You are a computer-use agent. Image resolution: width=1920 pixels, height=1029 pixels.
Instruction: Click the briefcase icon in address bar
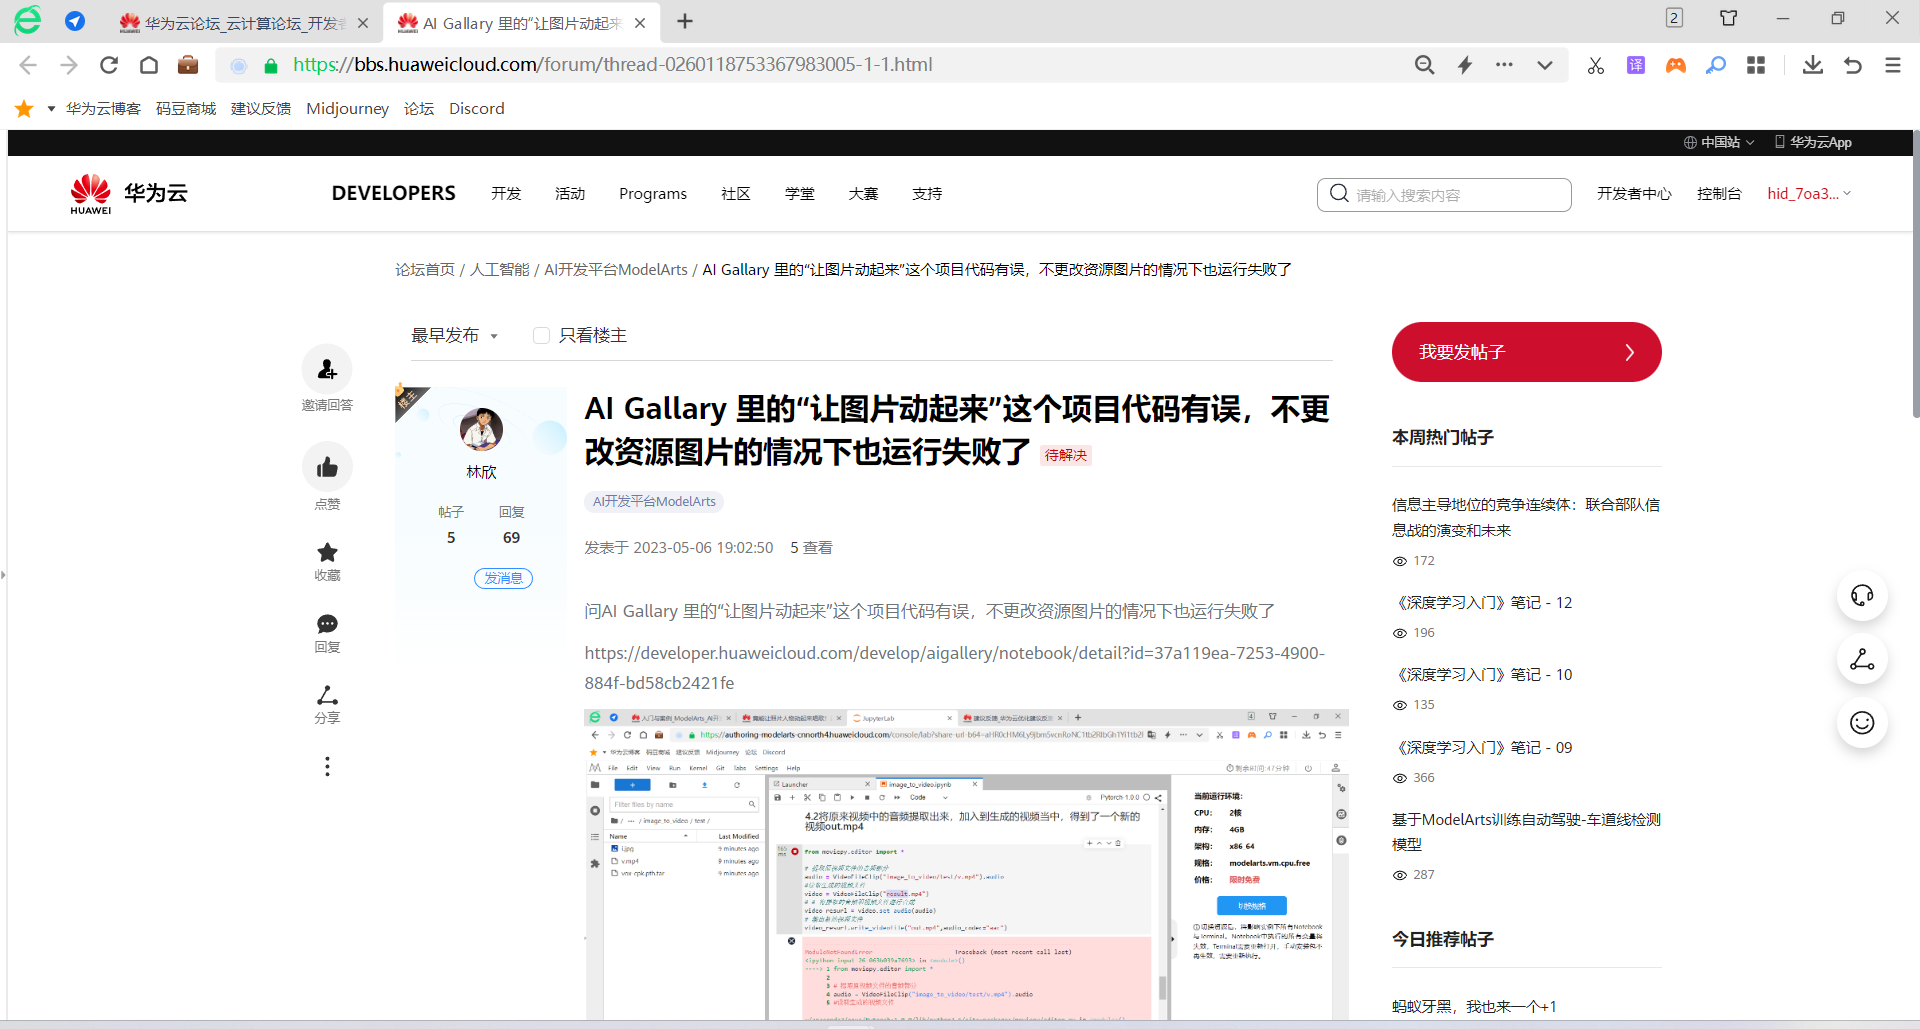[x=188, y=65]
